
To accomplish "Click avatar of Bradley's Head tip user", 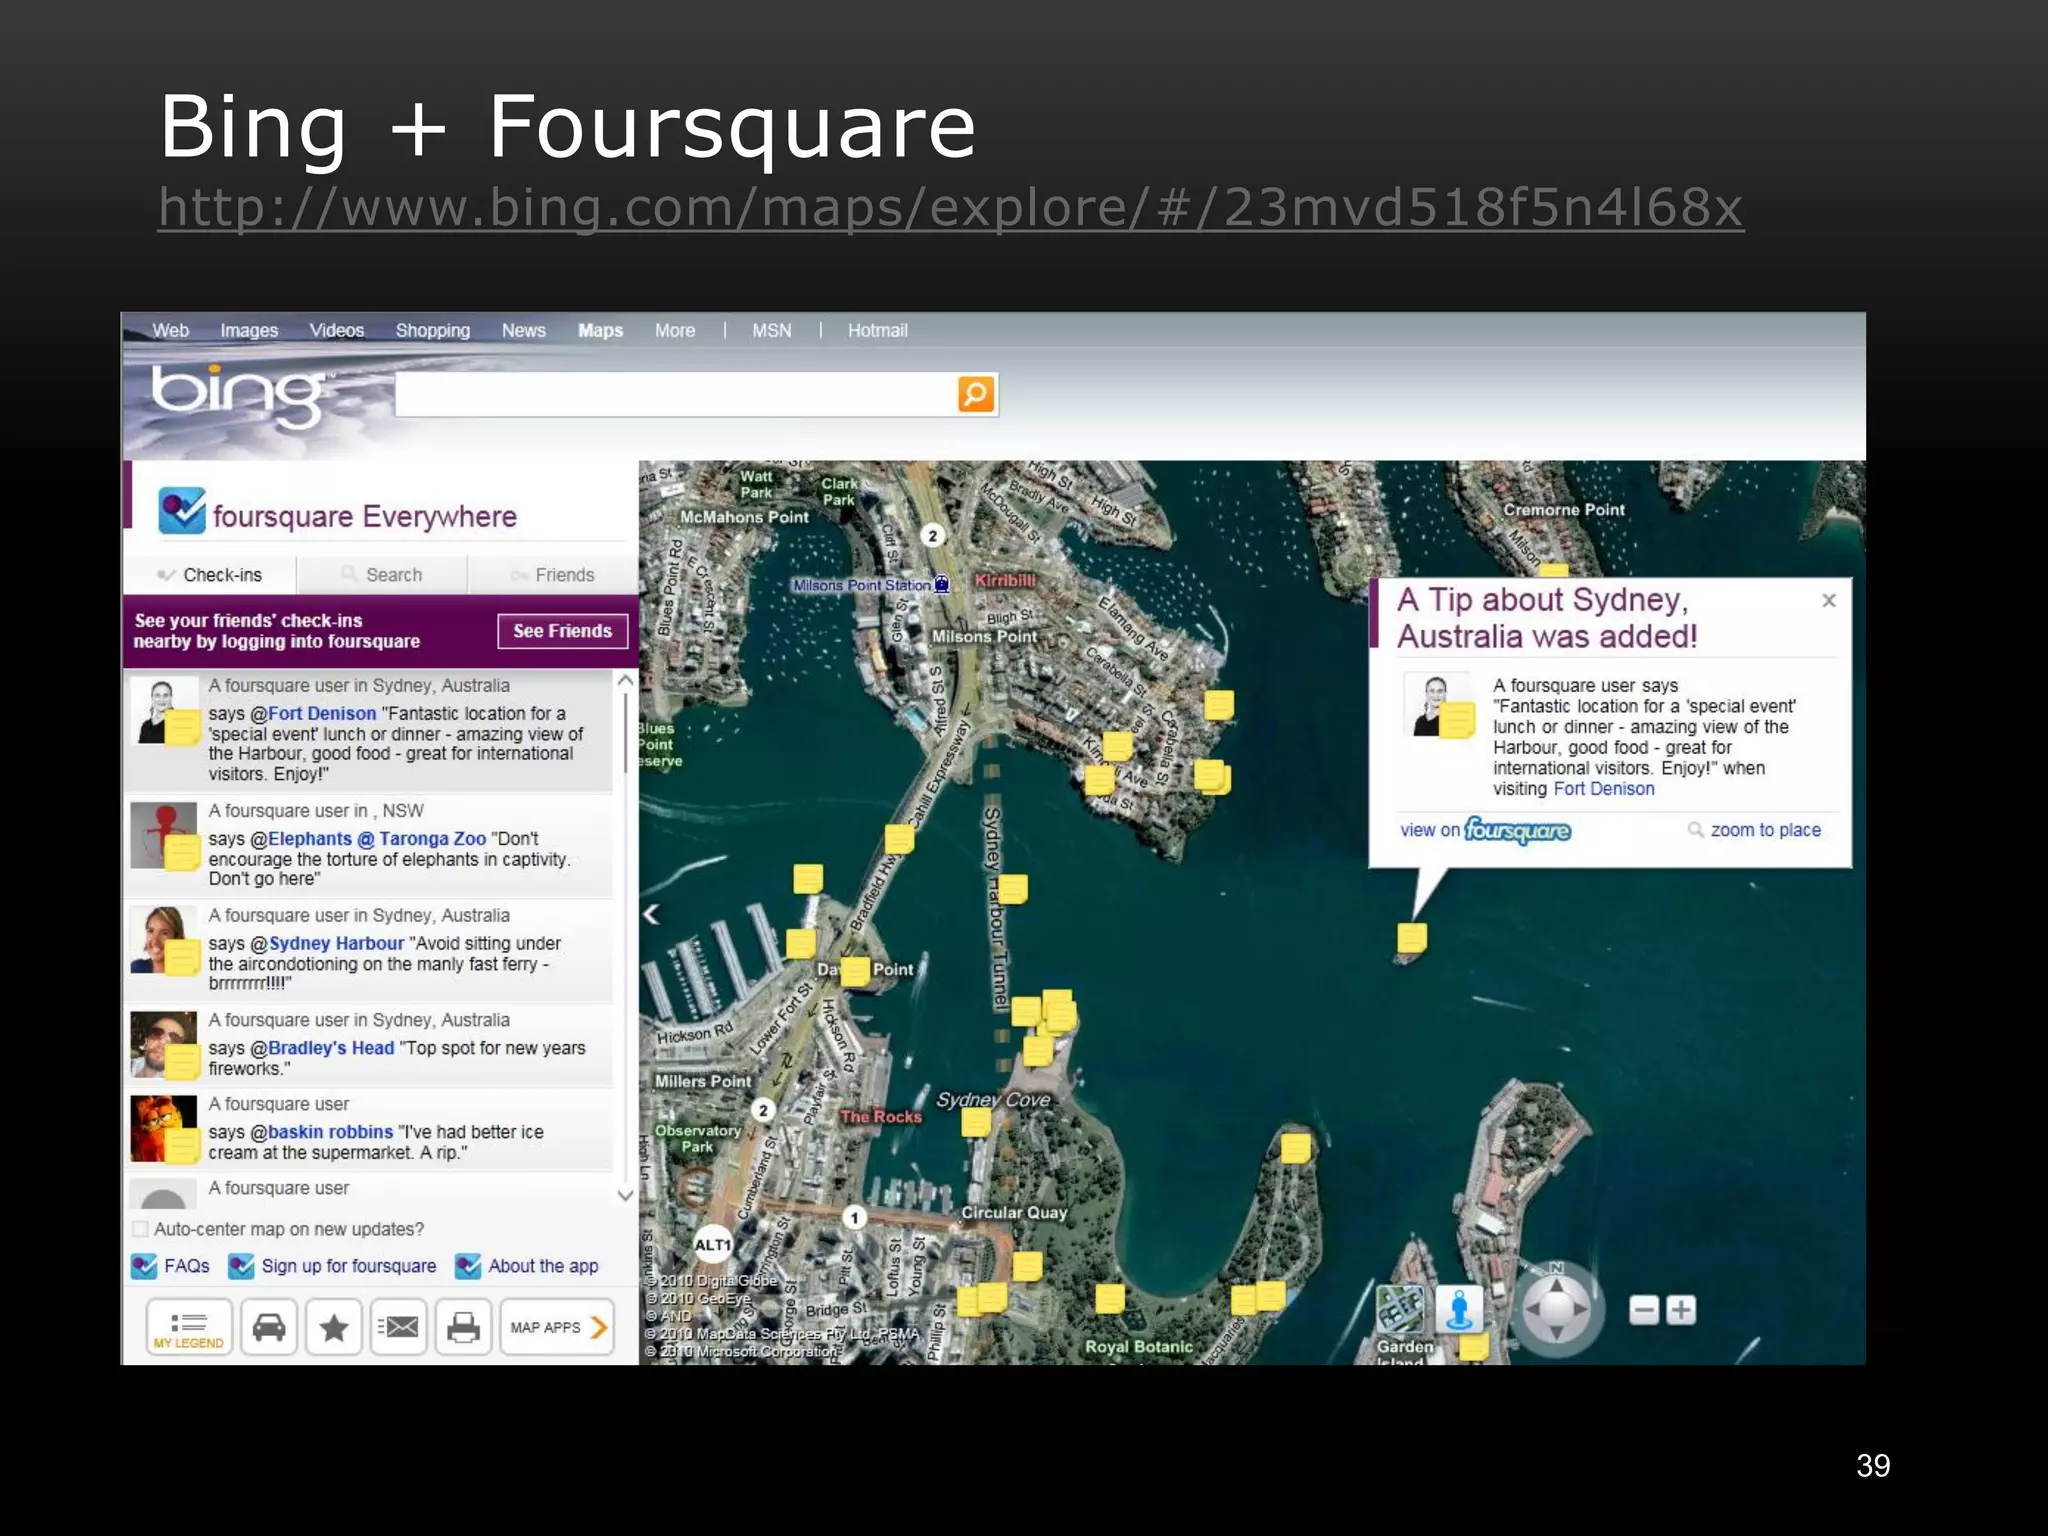I will pos(163,1045).
